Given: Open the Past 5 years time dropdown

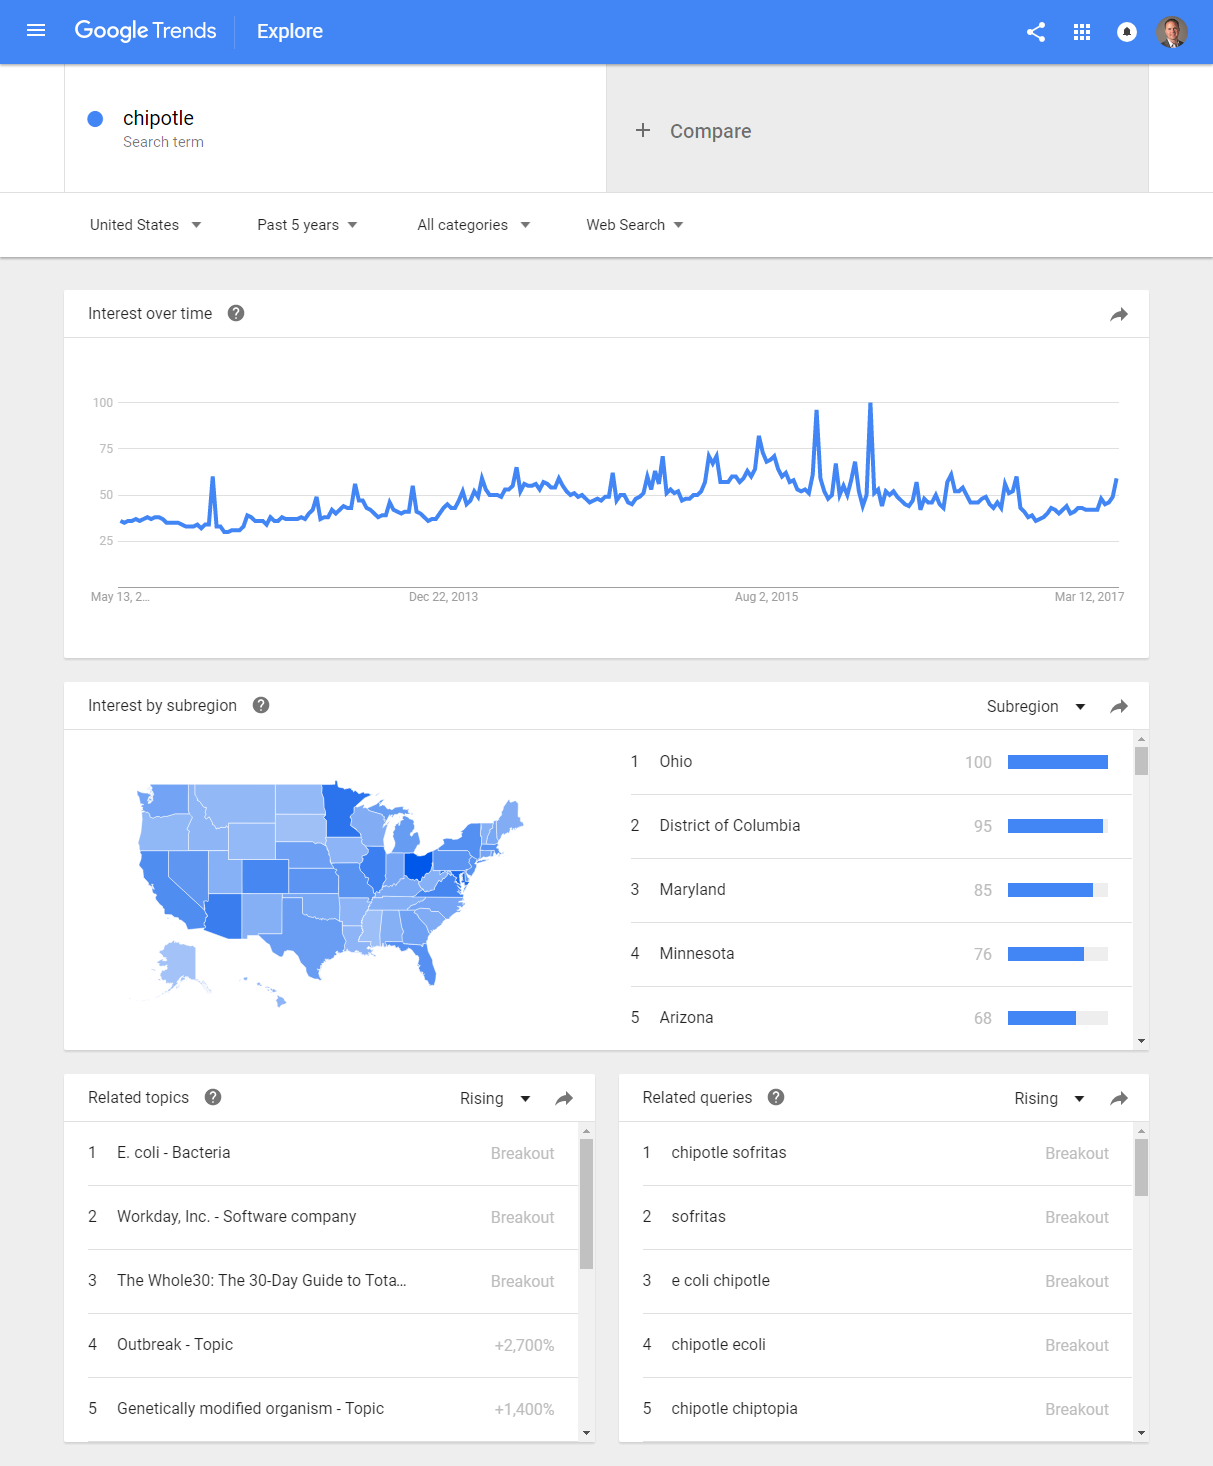Looking at the screenshot, I should tap(307, 225).
